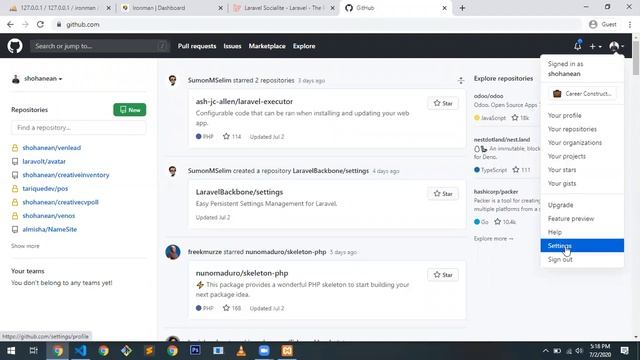The image size is (640, 360).
Task: Open Explore in the header
Action: (304, 46)
